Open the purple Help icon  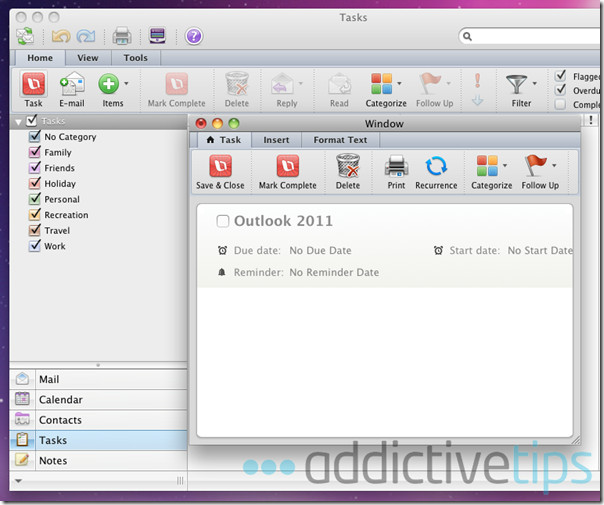coord(194,36)
